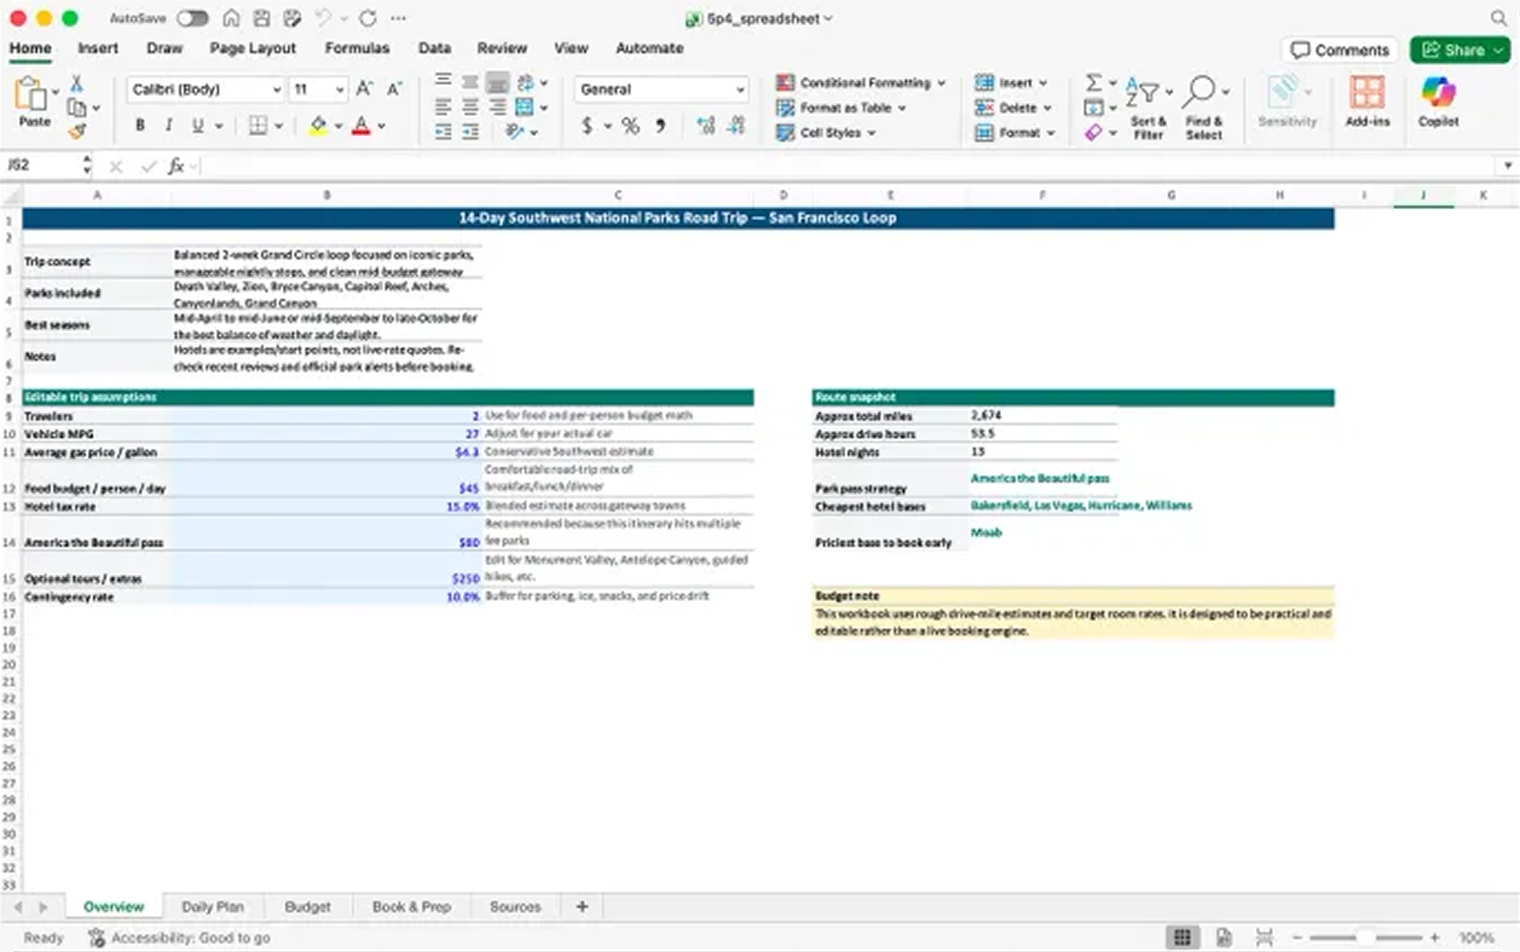This screenshot has height=952, width=1520.
Task: Click the Cut scissors icon
Action: 77,84
